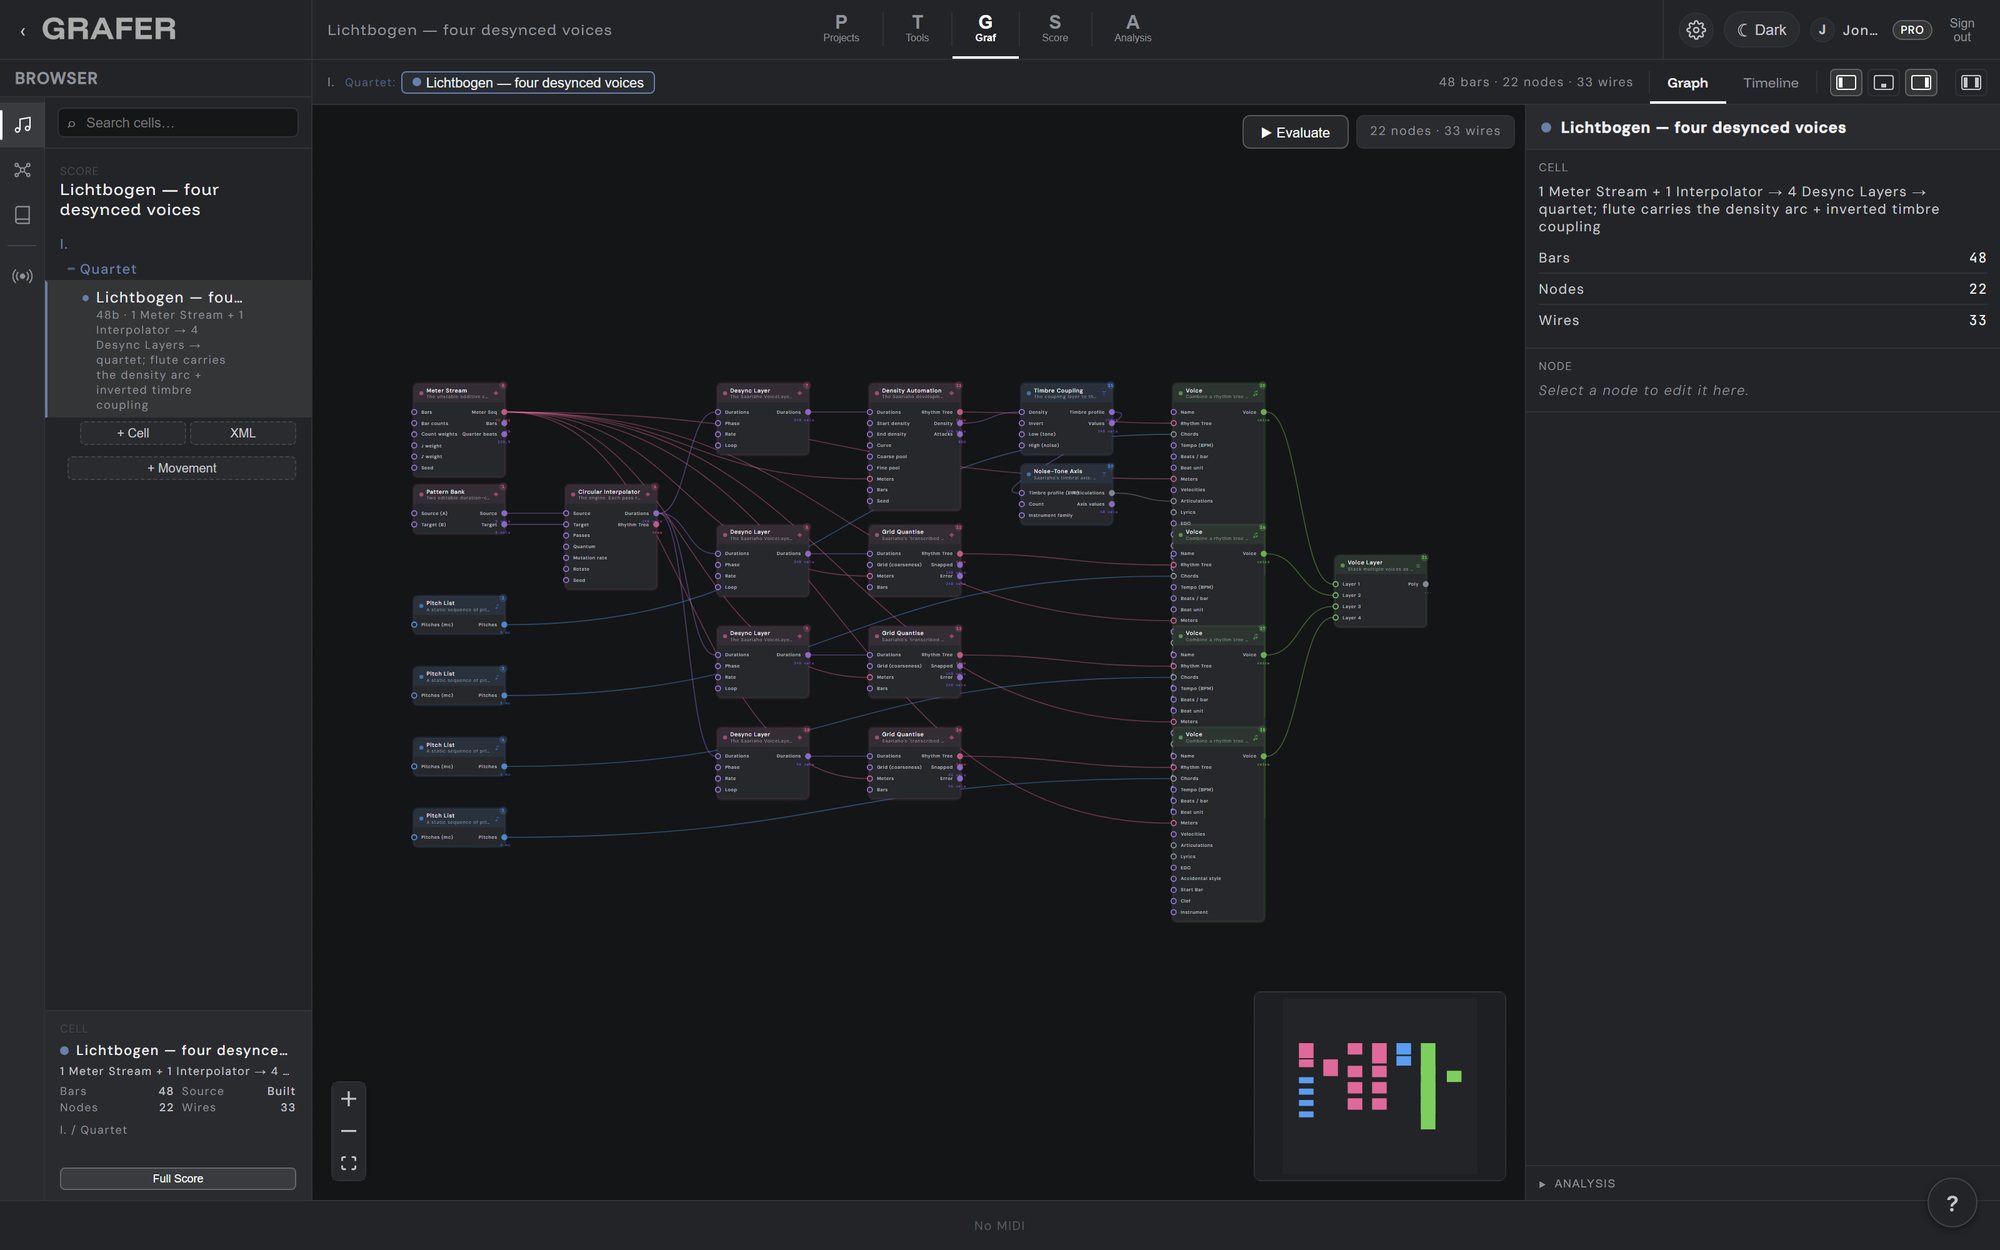Switch to the Timeline view
Screen dimensions: 2000x1250
[1770, 83]
